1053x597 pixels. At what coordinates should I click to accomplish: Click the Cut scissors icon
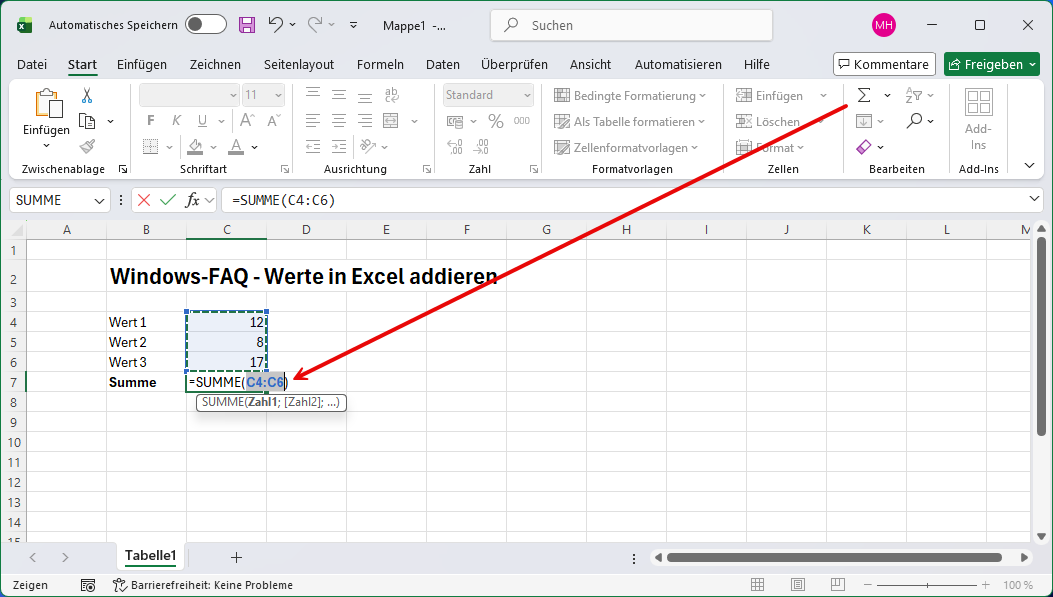coord(87,95)
